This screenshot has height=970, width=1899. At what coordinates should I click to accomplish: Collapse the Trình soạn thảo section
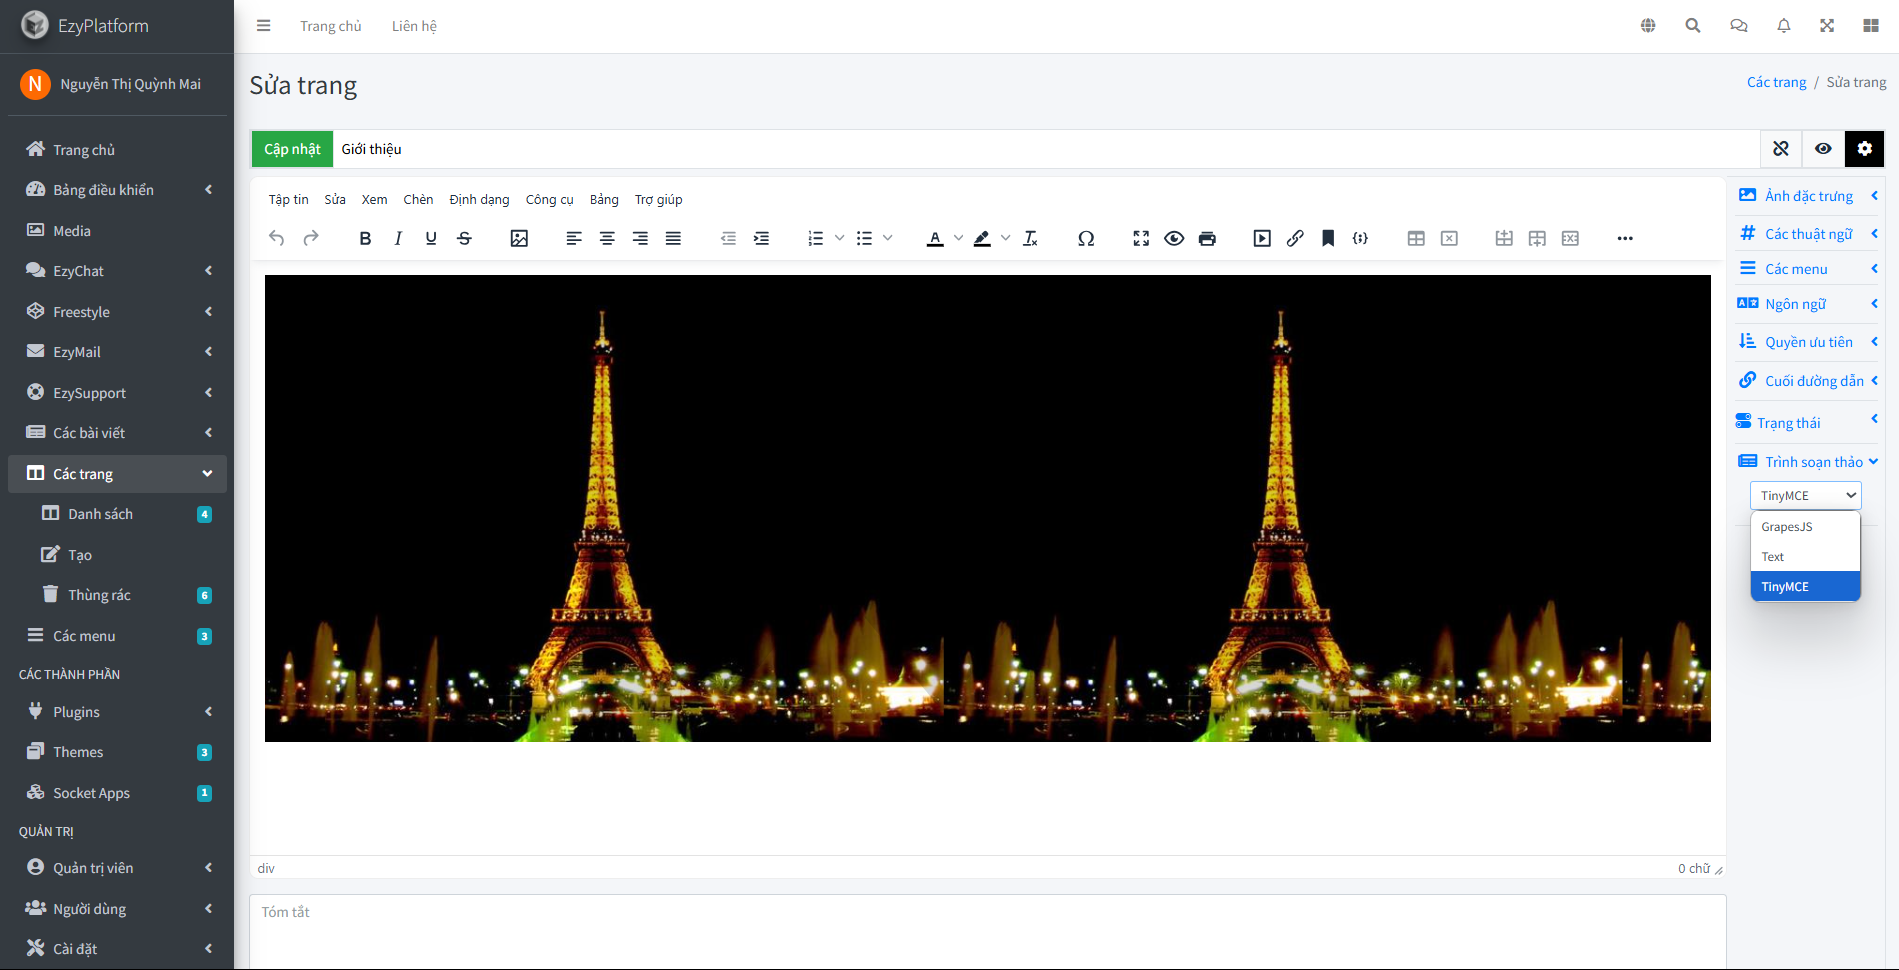tap(1808, 461)
